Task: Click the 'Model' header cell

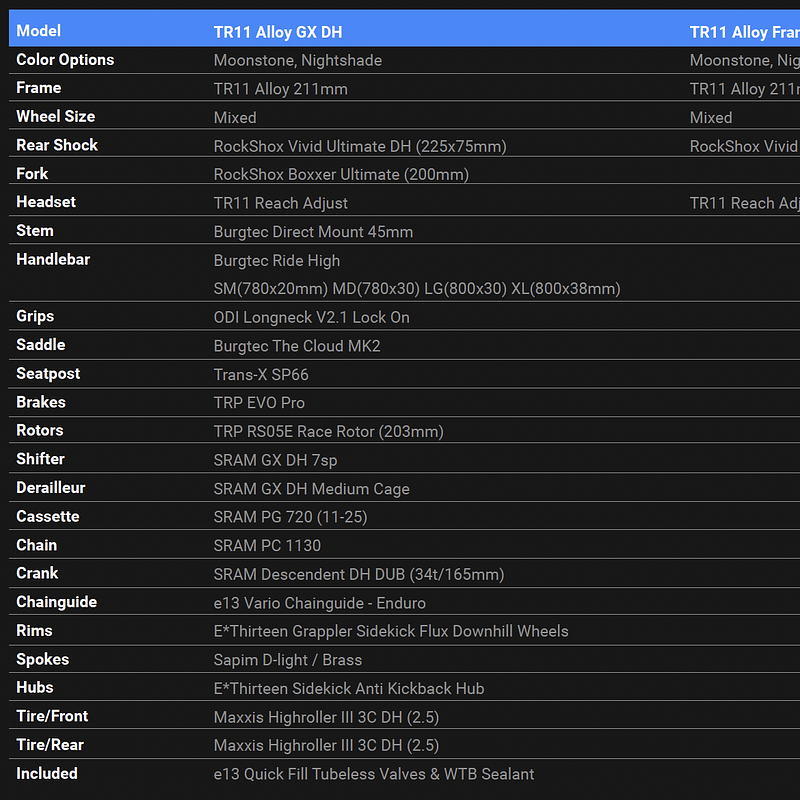Action: [x=38, y=31]
